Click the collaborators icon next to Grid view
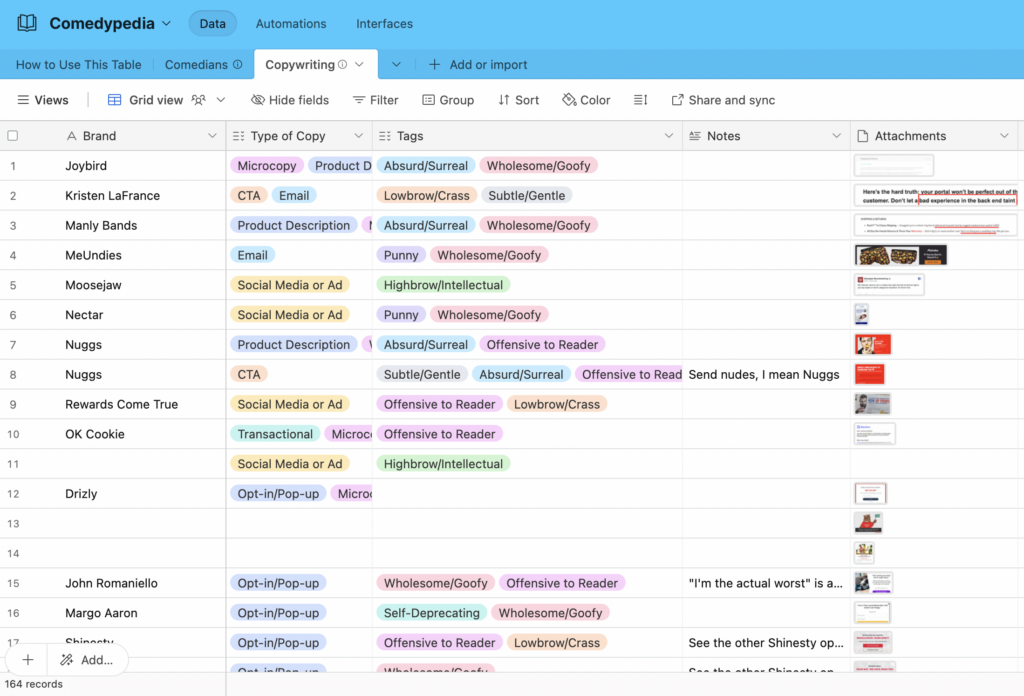 [199, 100]
